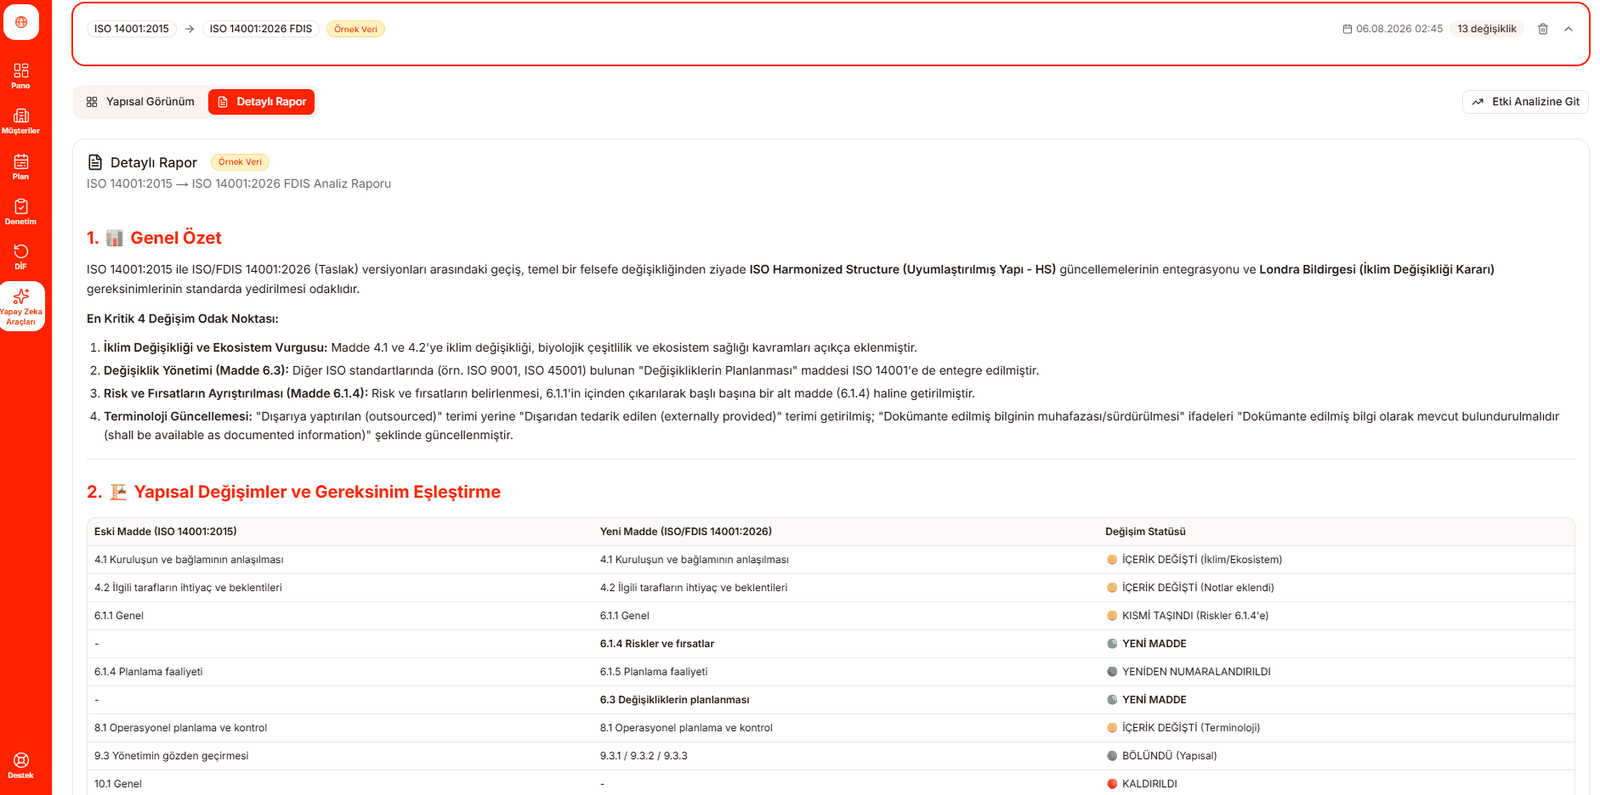Image resolution: width=1600 pixels, height=795 pixels.
Task: Go to Müşteriler in the sidebar
Action: [21, 121]
